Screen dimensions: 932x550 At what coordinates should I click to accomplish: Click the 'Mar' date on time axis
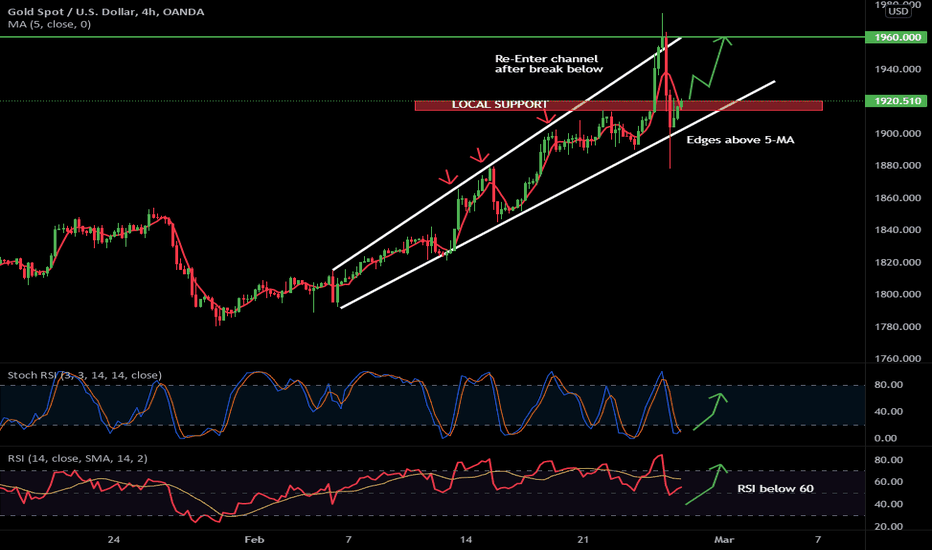click(724, 540)
